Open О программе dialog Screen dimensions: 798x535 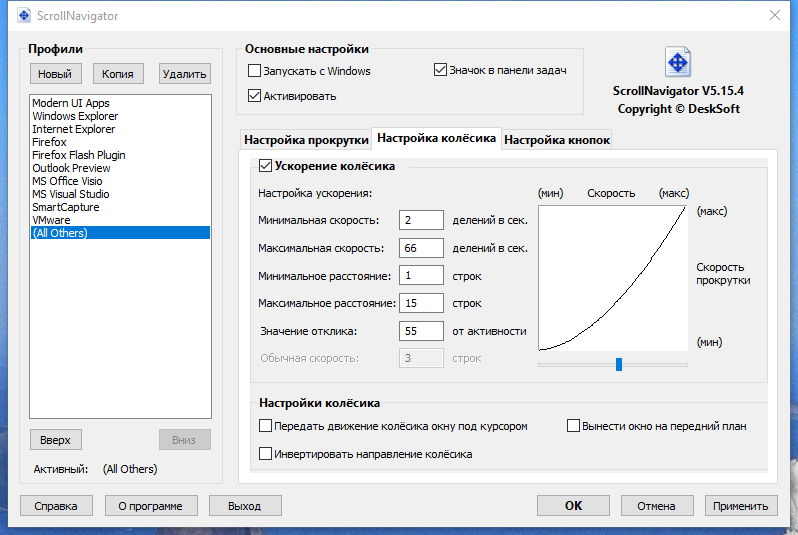pyautogui.click(x=151, y=506)
